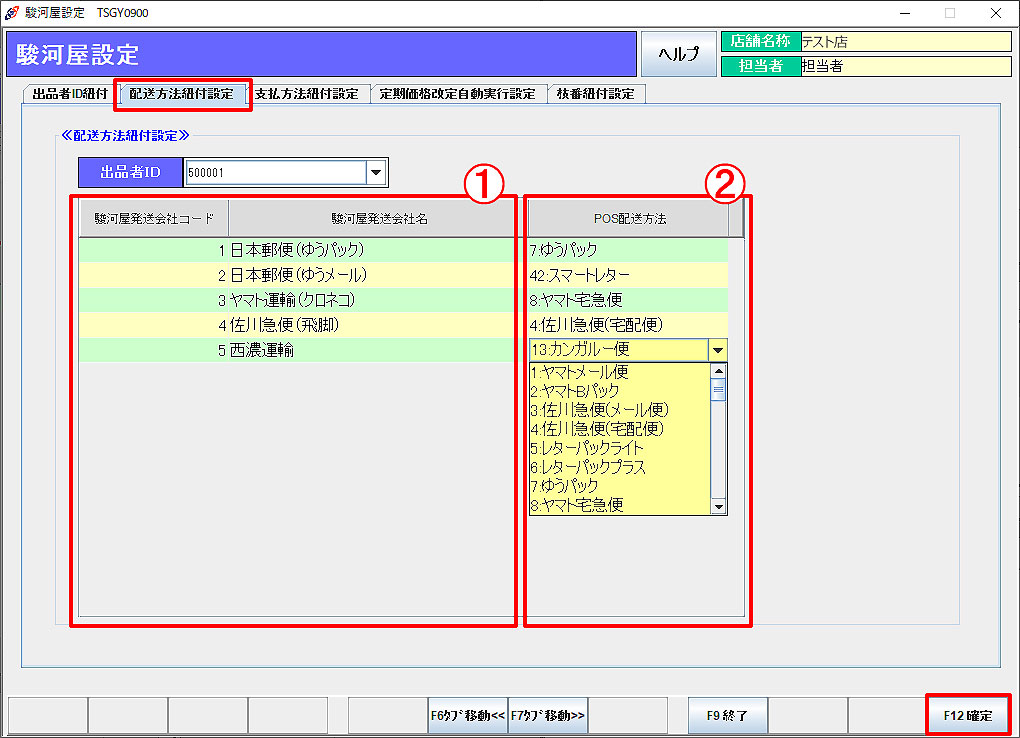Viewport: 1020px width, 738px height.
Task: Click dropdown list scroll down arrow
Action: (x=719, y=506)
